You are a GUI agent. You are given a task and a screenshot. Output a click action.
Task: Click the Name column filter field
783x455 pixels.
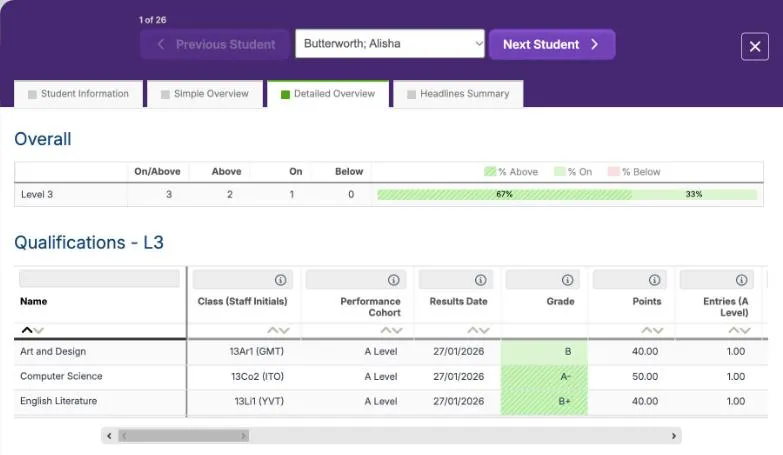pos(99,279)
